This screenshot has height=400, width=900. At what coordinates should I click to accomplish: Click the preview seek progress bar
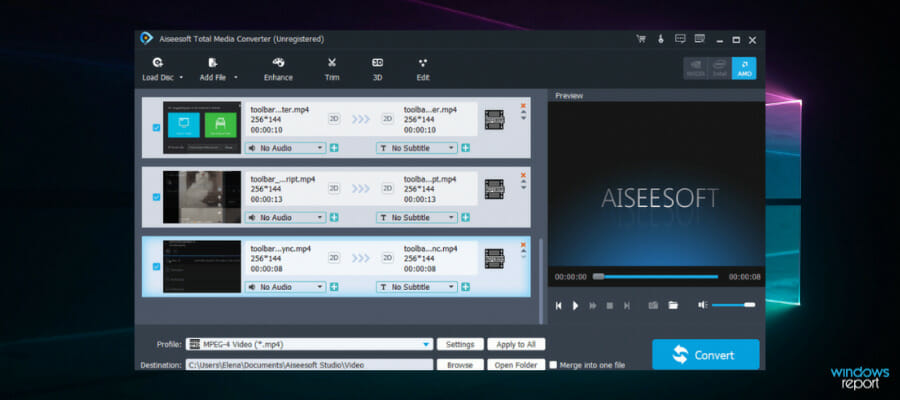pos(655,277)
